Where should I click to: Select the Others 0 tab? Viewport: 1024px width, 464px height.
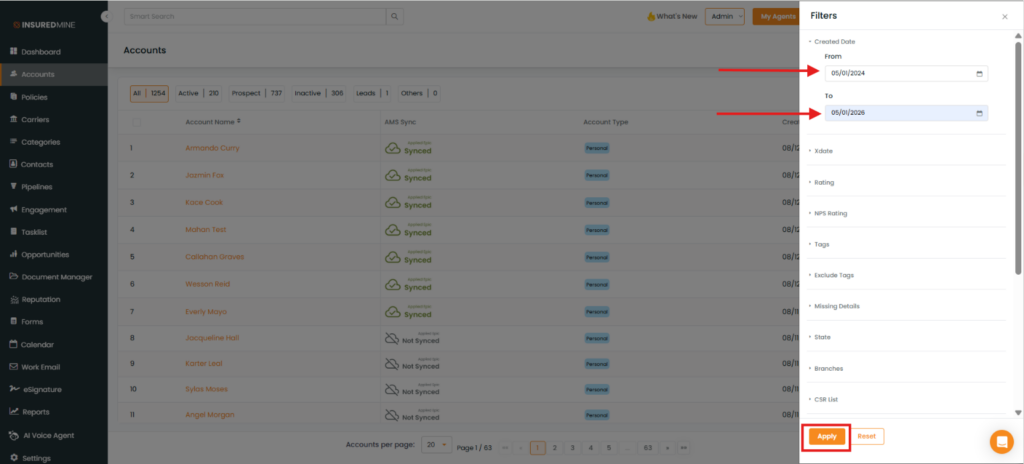(x=419, y=93)
